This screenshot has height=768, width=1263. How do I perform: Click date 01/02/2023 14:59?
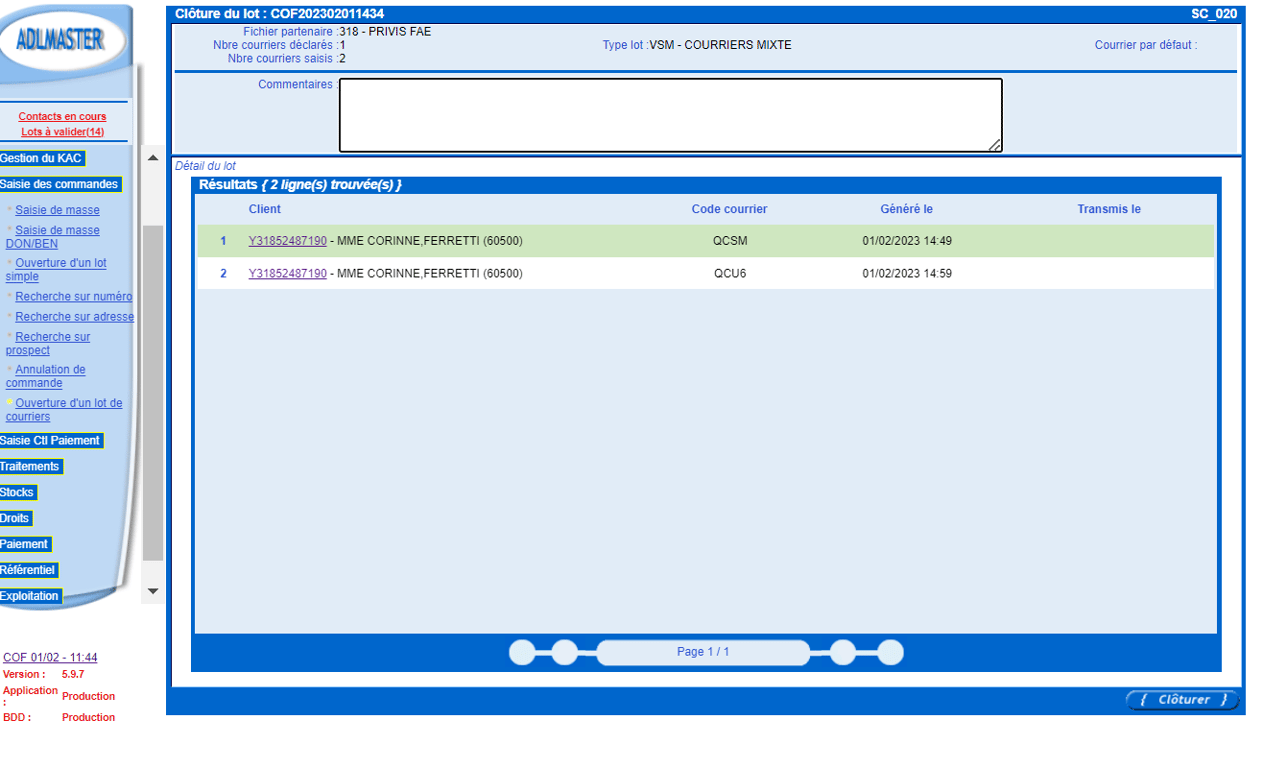907,273
